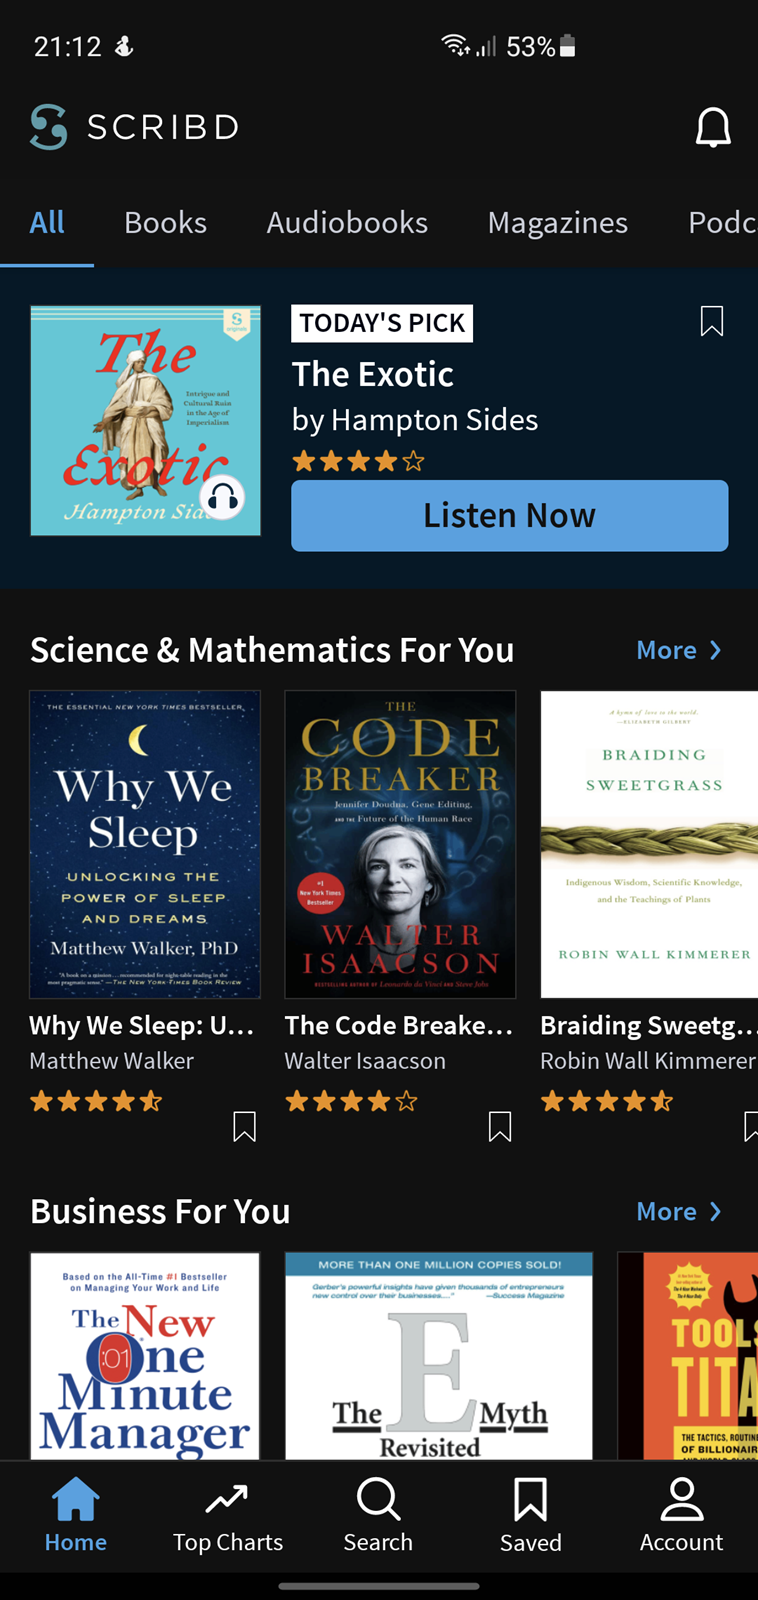Click the Listen Now button
The height and width of the screenshot is (1600, 758).
click(x=510, y=515)
